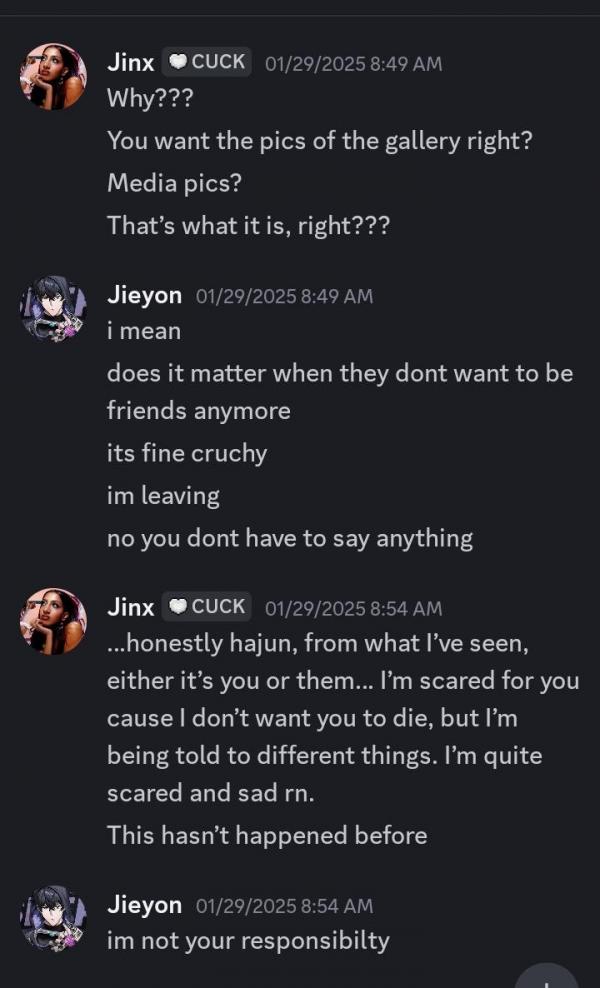Screen dimensions: 600x988
Task: Click the heart icon in Jinx's 8:54 AM tag
Action: click(x=178, y=607)
